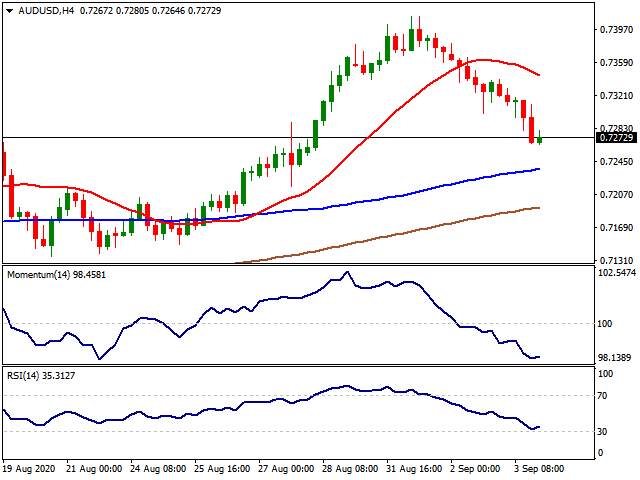This screenshot has width=640, height=480.
Task: Click the RSI 30 level label
Action: (602, 431)
